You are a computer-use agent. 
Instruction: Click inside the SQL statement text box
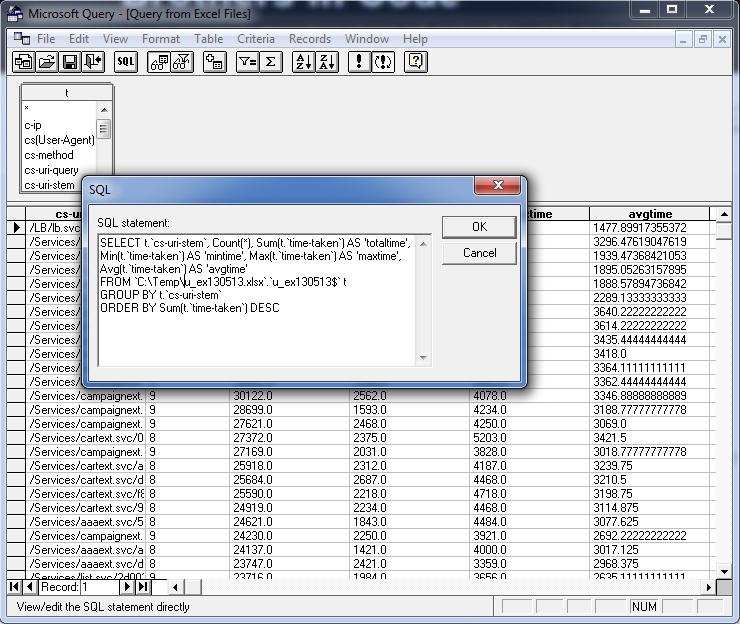point(257,301)
